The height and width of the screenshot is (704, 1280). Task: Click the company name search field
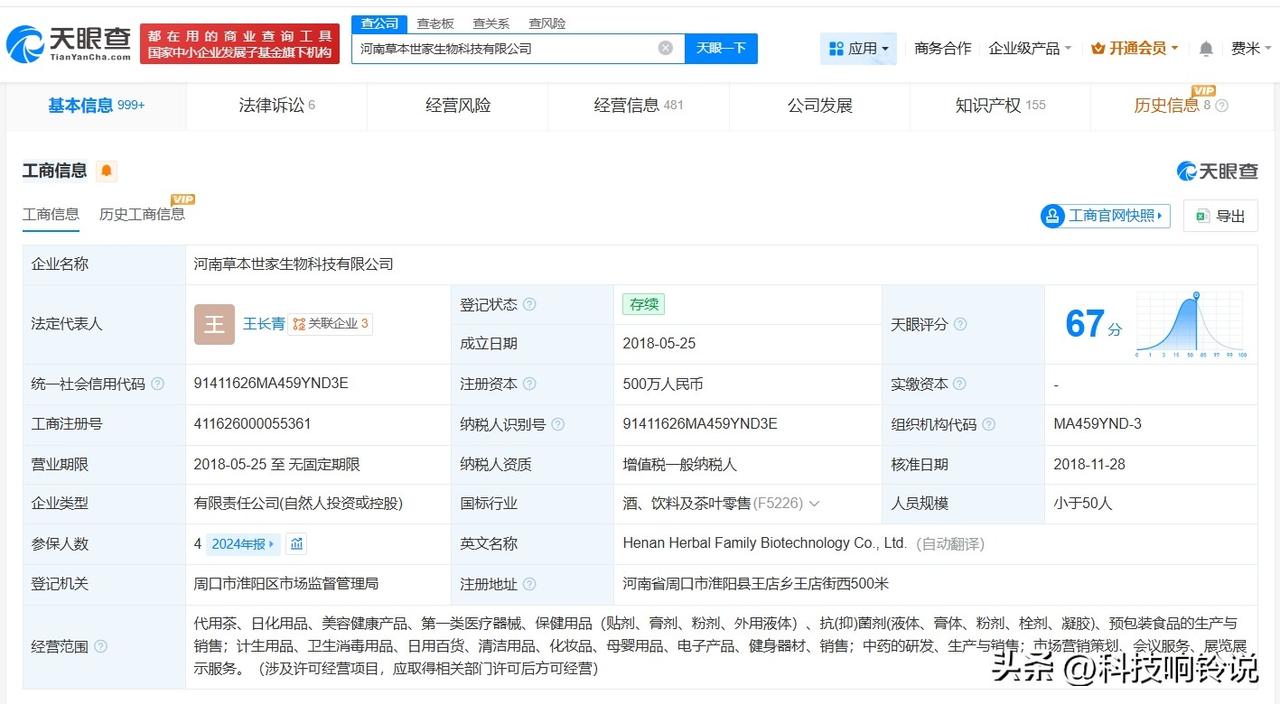(x=505, y=48)
